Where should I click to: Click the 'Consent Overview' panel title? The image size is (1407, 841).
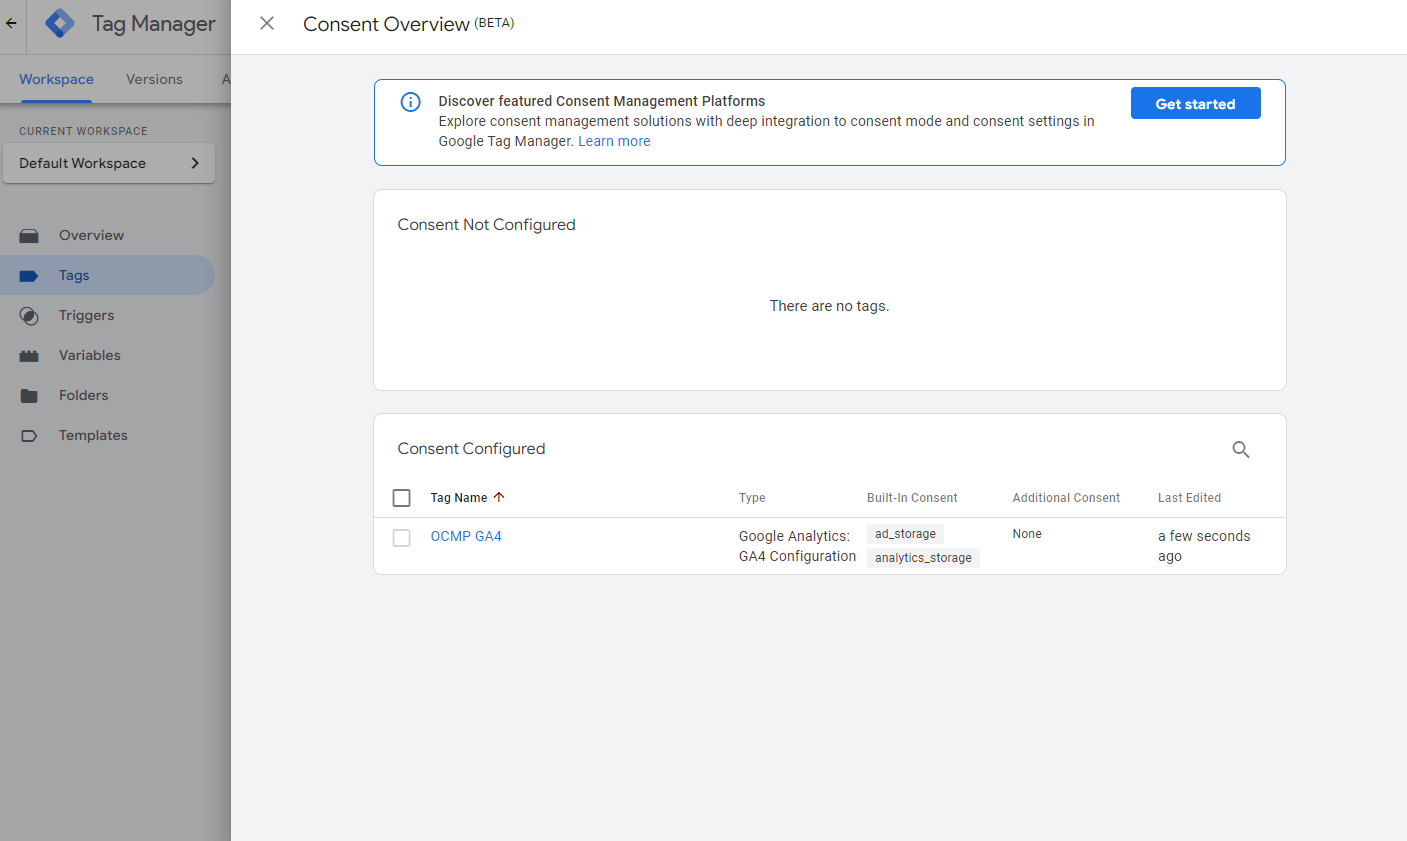tap(386, 24)
